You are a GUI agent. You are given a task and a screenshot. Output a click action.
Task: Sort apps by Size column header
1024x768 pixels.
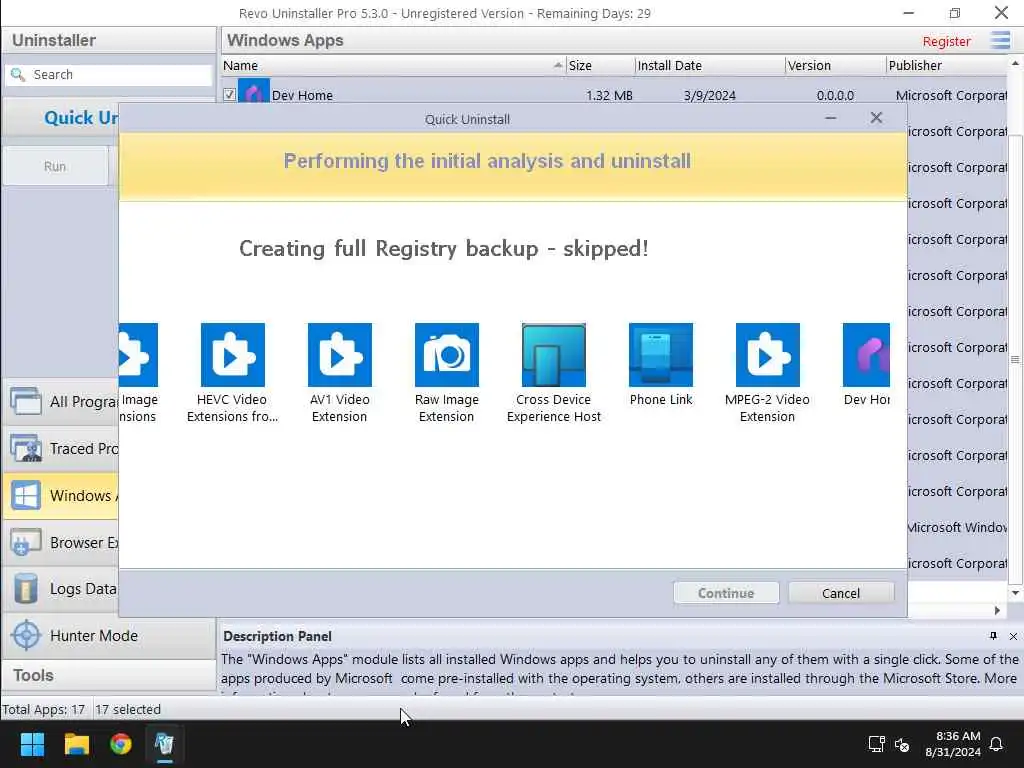(600, 65)
